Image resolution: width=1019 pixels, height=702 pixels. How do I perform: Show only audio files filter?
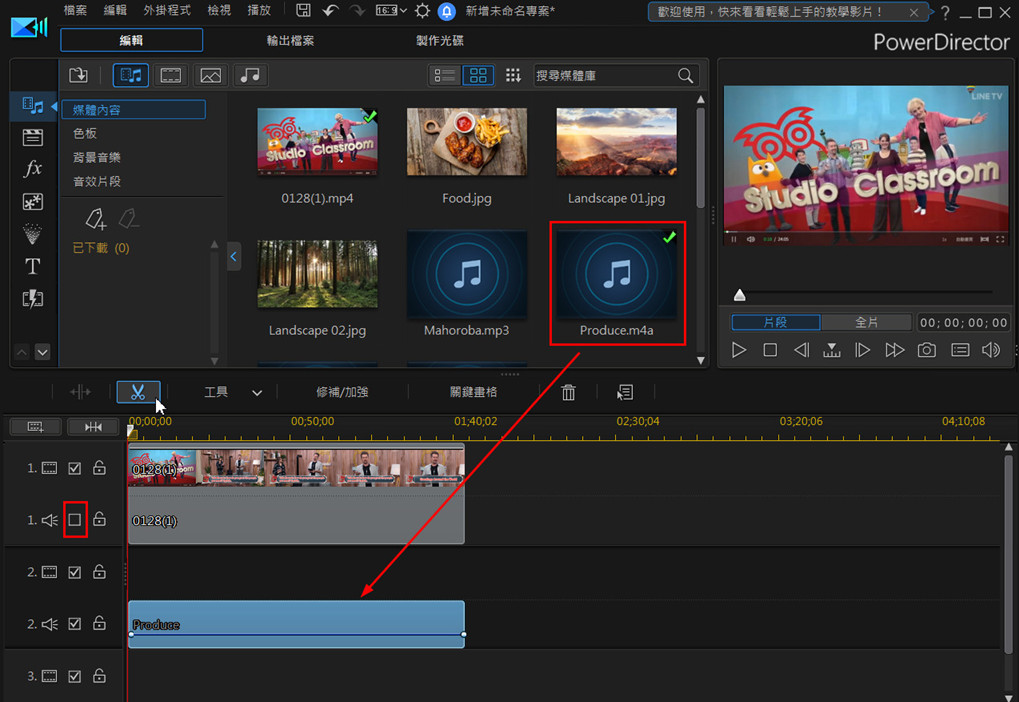point(250,75)
